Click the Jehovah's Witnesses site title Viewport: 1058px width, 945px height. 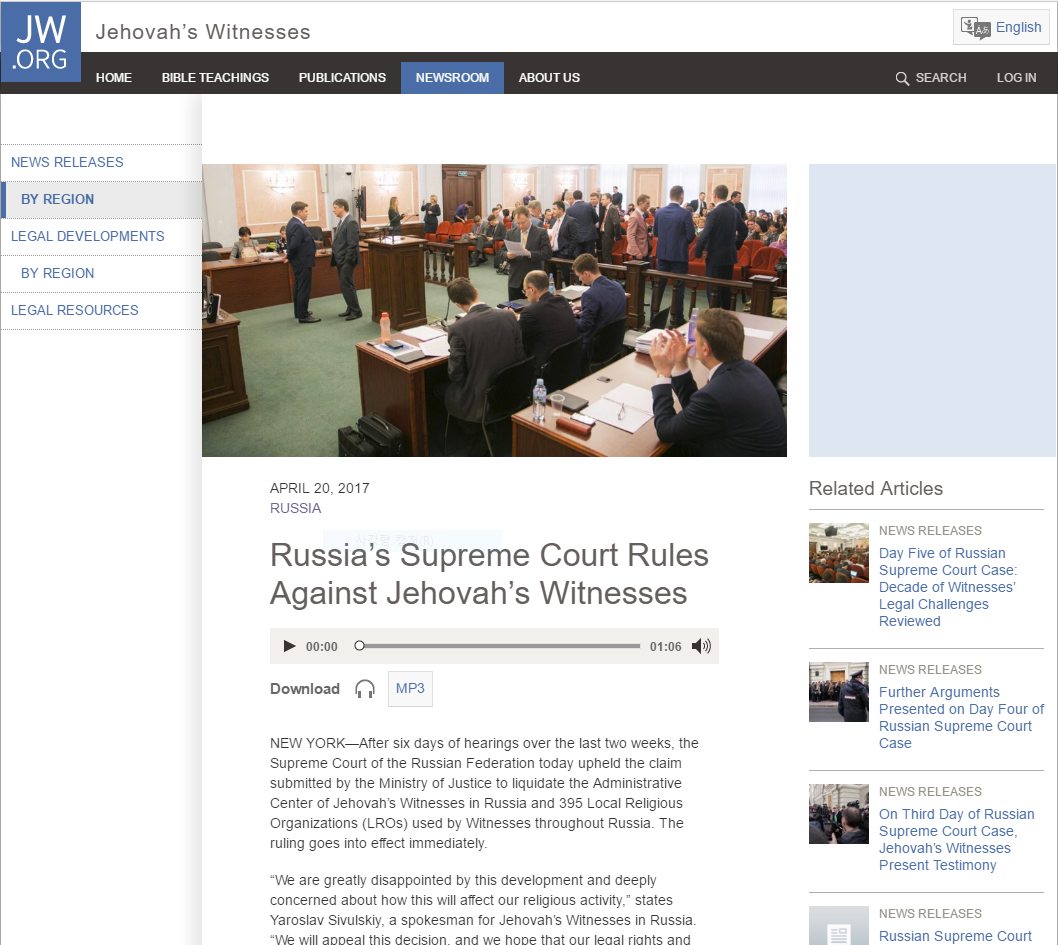pyautogui.click(x=203, y=32)
